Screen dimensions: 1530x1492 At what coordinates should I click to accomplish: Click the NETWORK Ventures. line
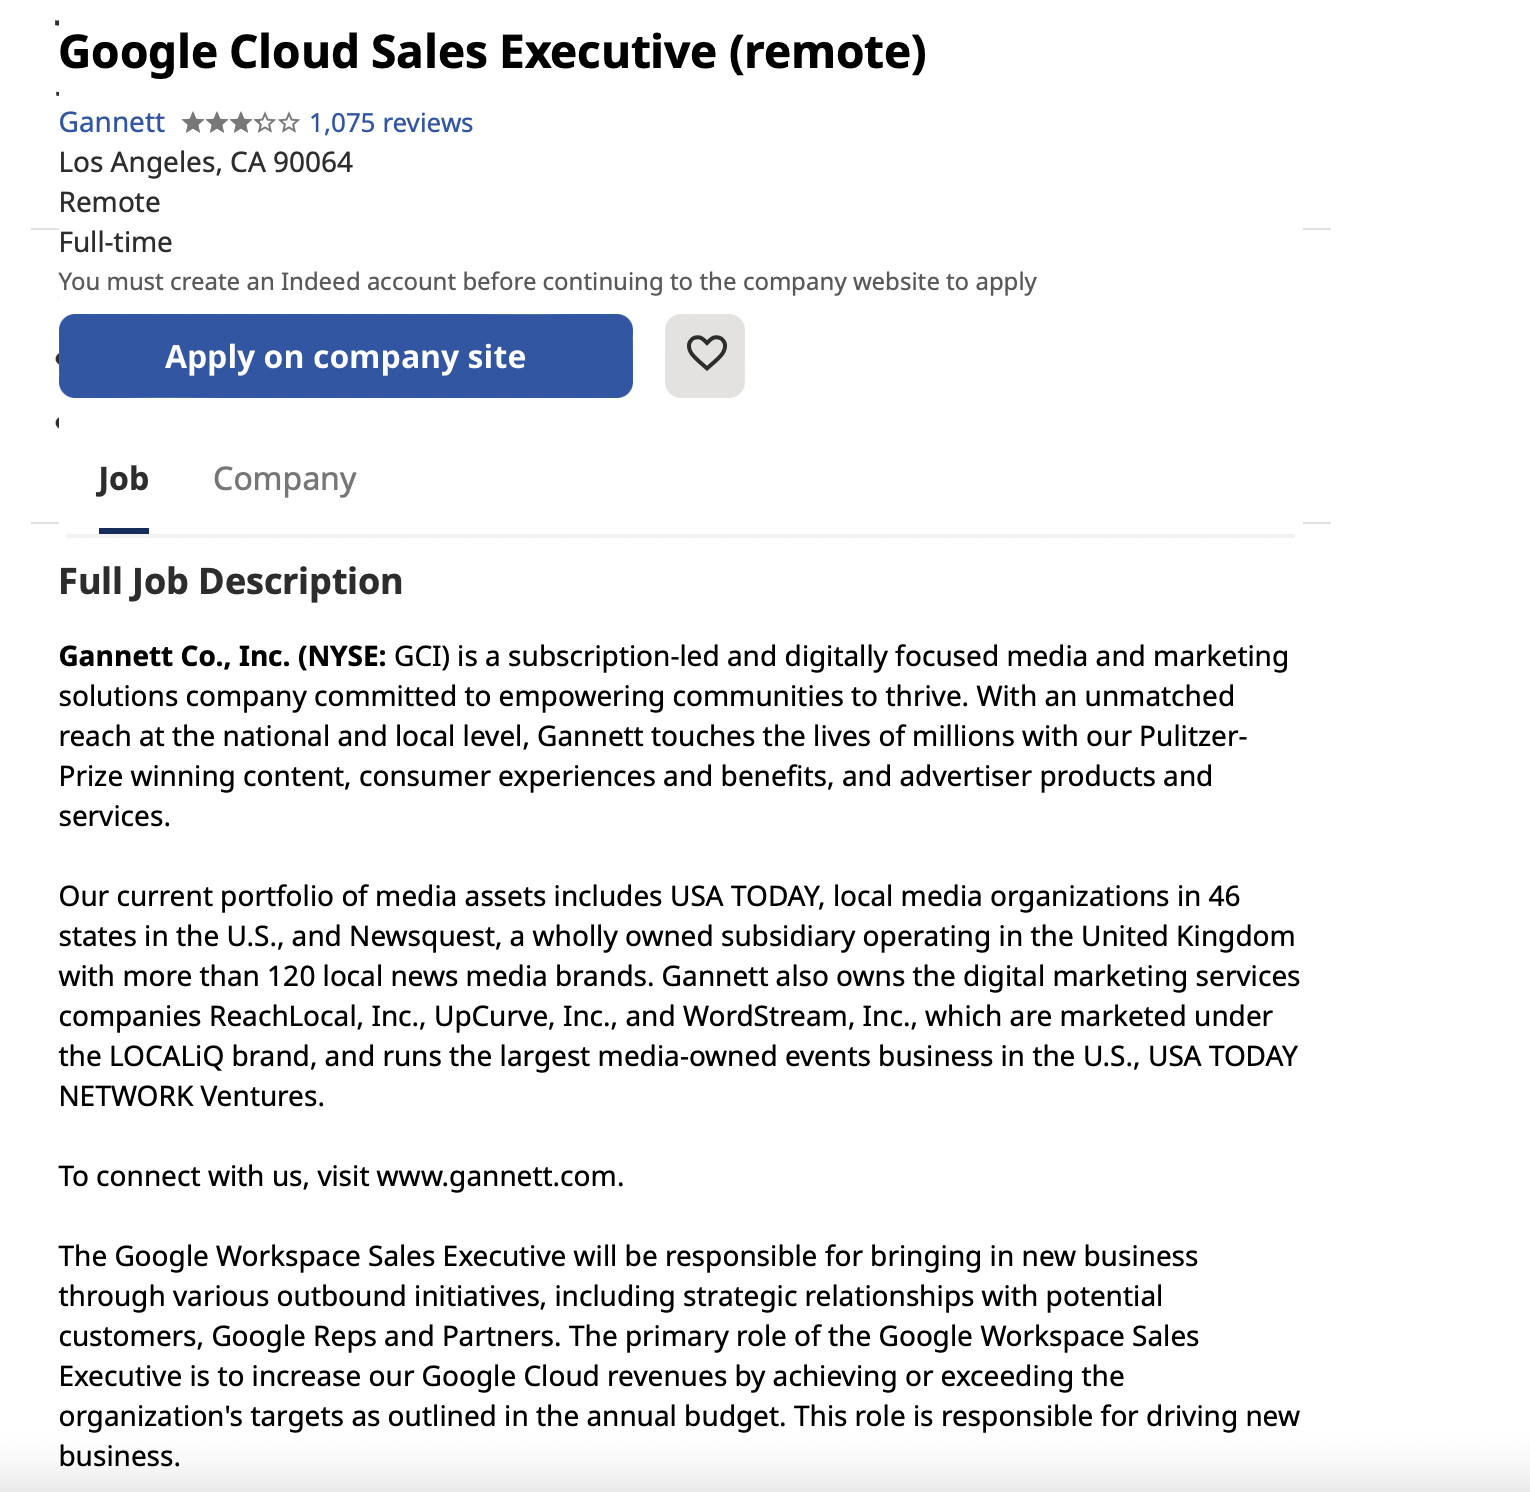click(192, 1096)
